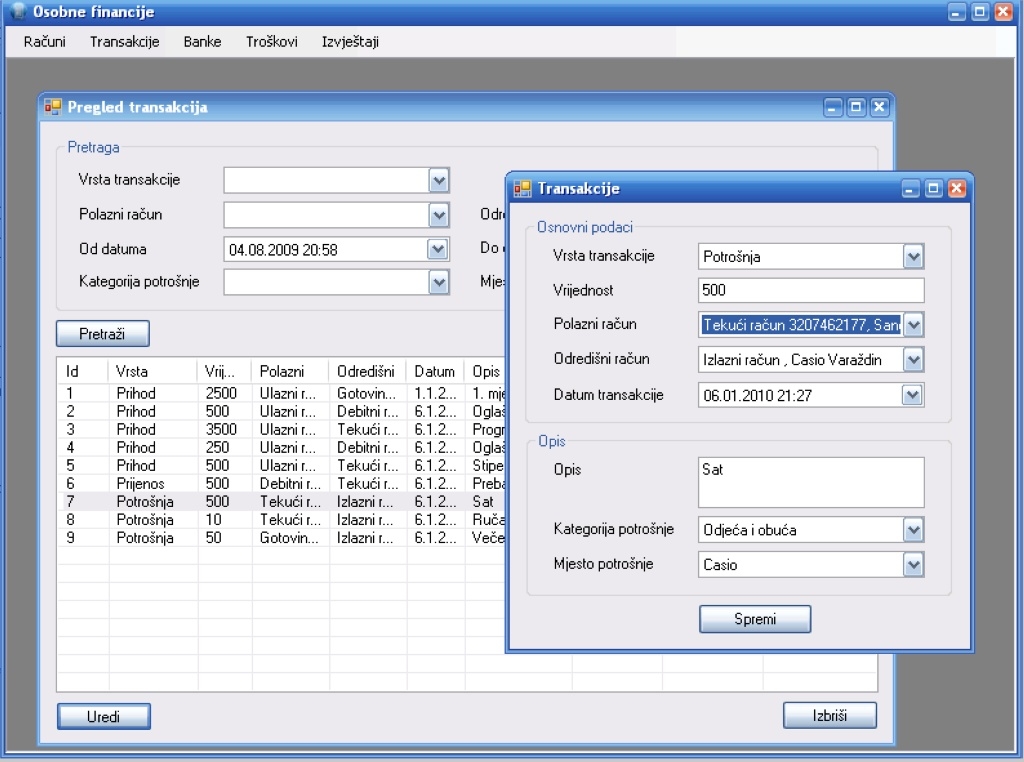The height and width of the screenshot is (762, 1024).
Task: Open the Od datuma date picker
Action: point(438,249)
